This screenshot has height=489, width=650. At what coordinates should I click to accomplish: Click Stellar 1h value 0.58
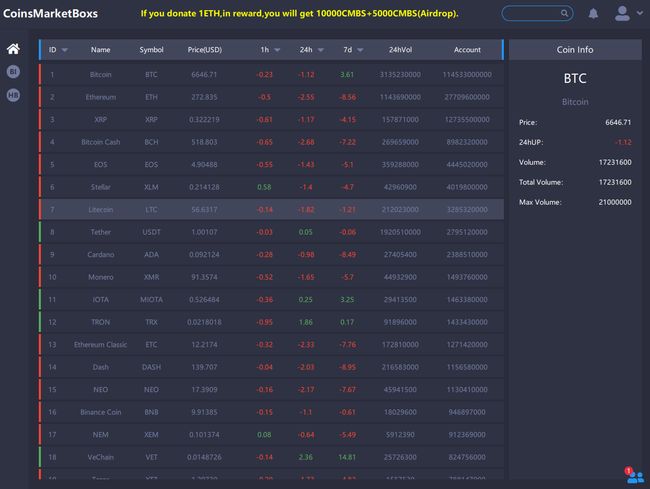pyautogui.click(x=264, y=187)
